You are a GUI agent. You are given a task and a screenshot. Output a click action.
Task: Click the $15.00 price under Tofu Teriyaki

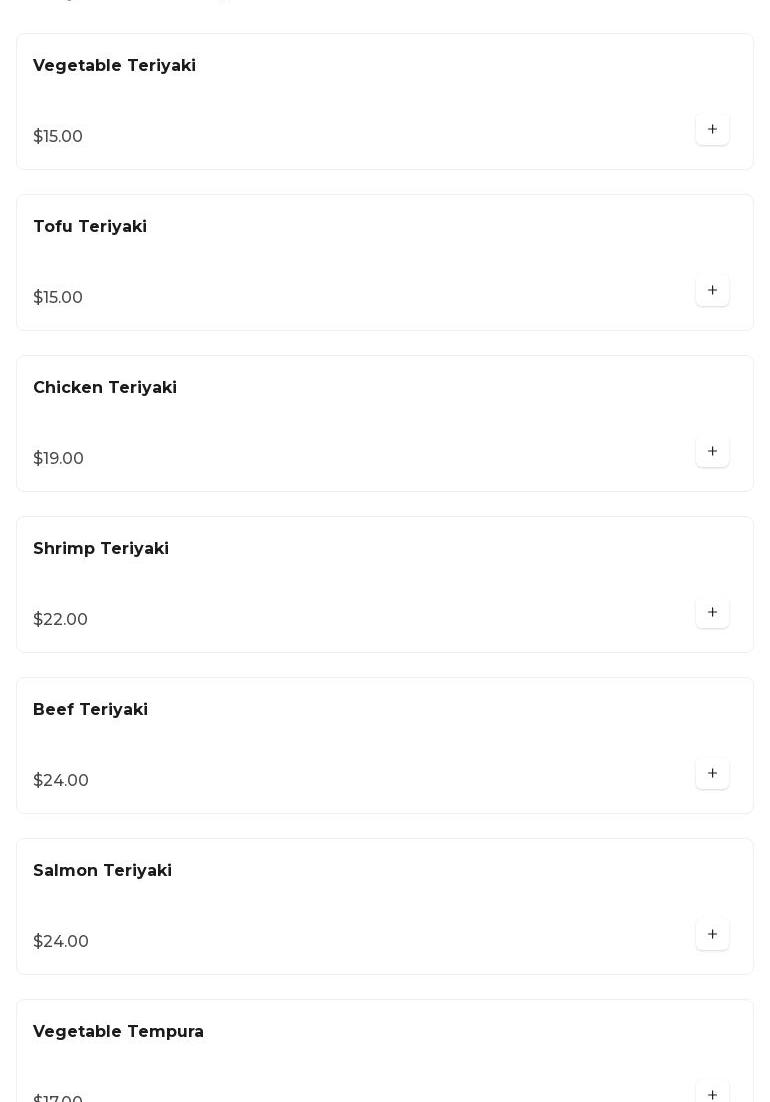click(58, 298)
